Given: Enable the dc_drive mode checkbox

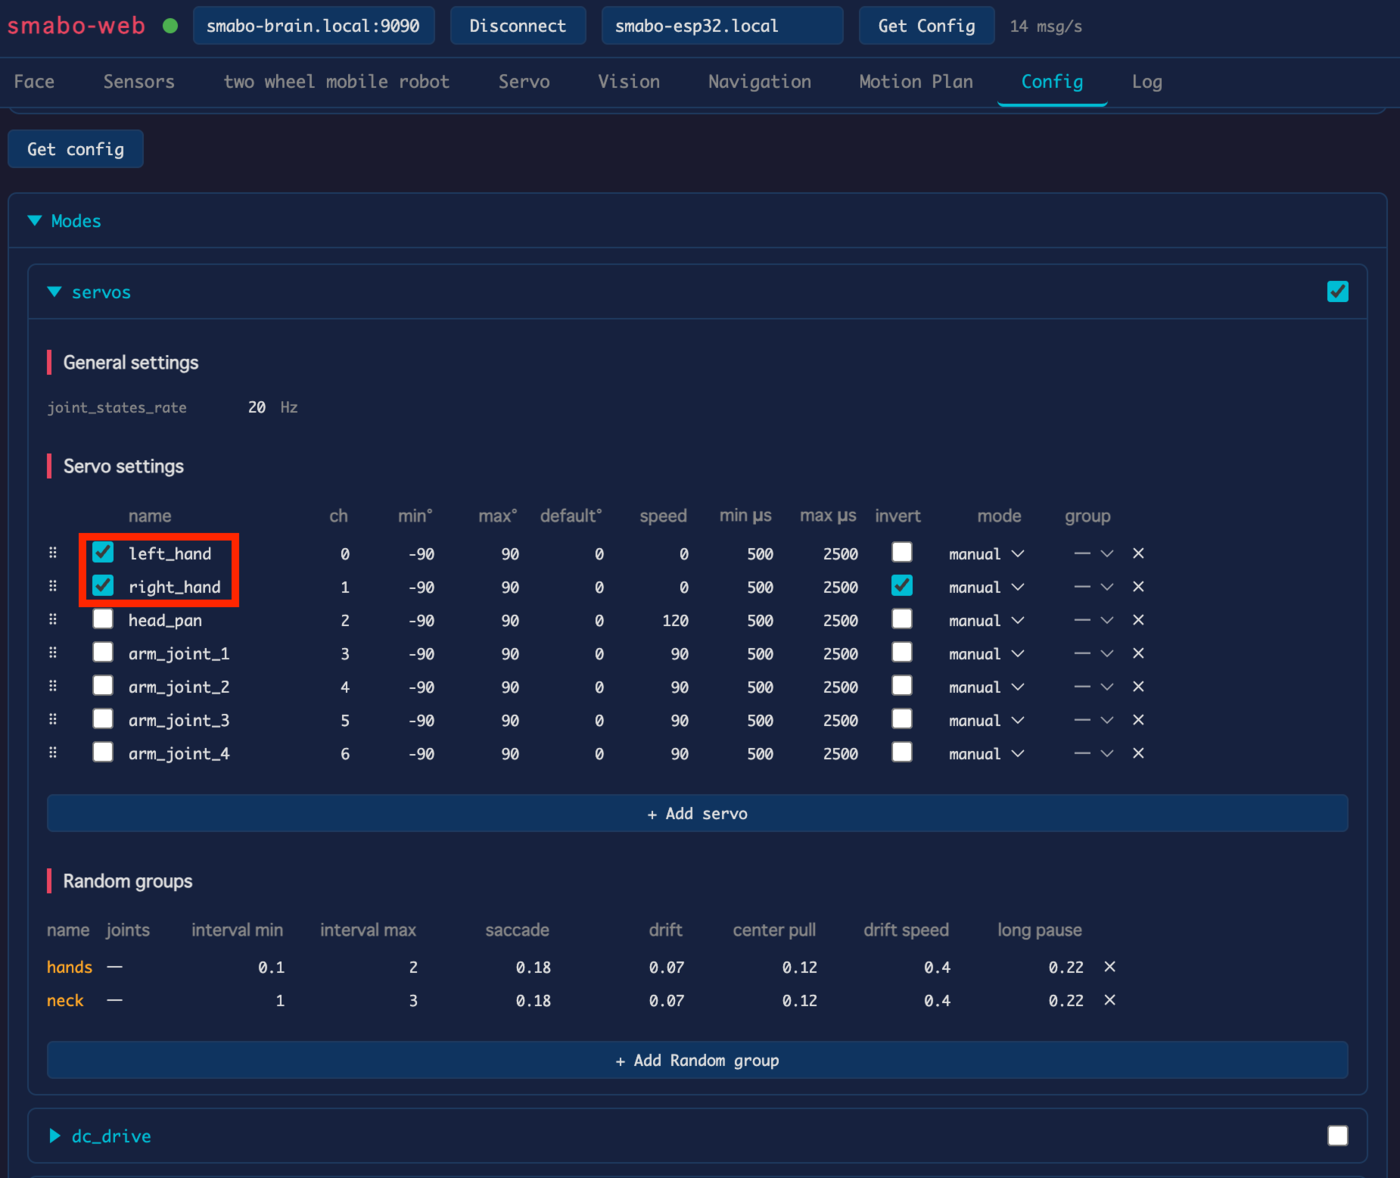Looking at the screenshot, I should point(1338,1135).
